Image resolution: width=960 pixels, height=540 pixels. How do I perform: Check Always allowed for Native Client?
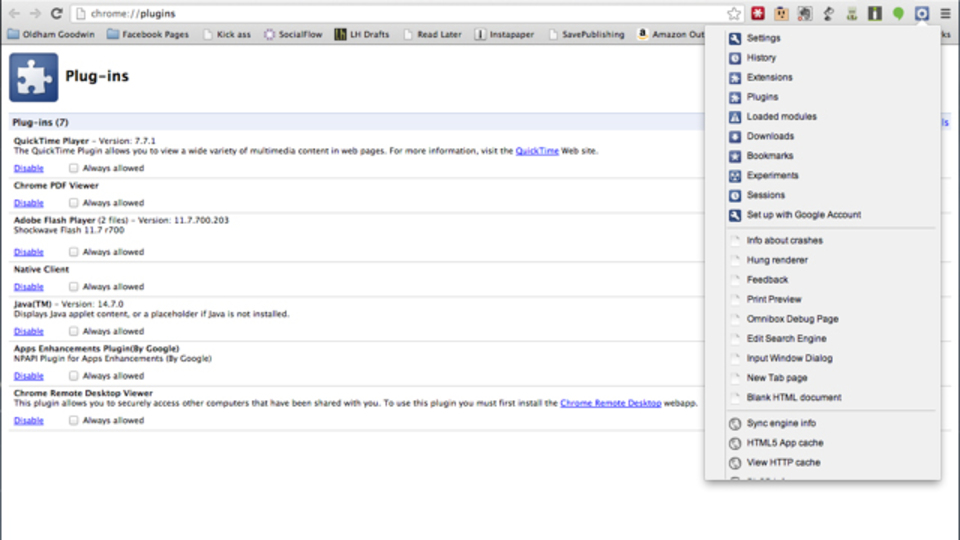click(73, 287)
